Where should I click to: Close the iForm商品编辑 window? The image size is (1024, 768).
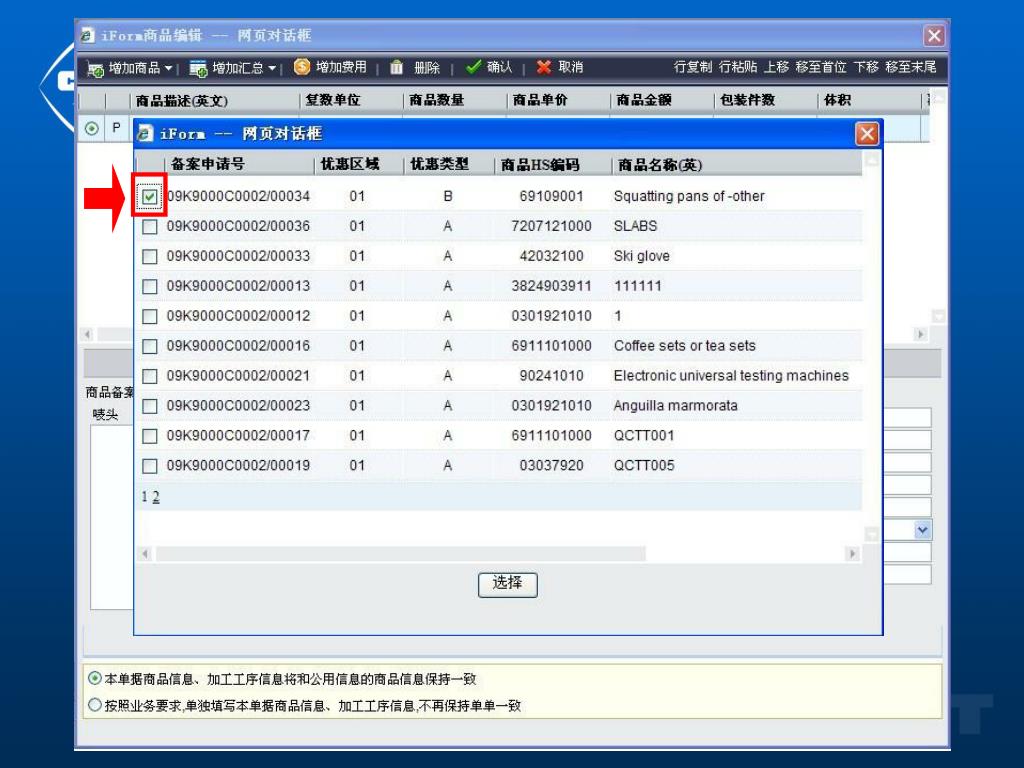click(934, 35)
